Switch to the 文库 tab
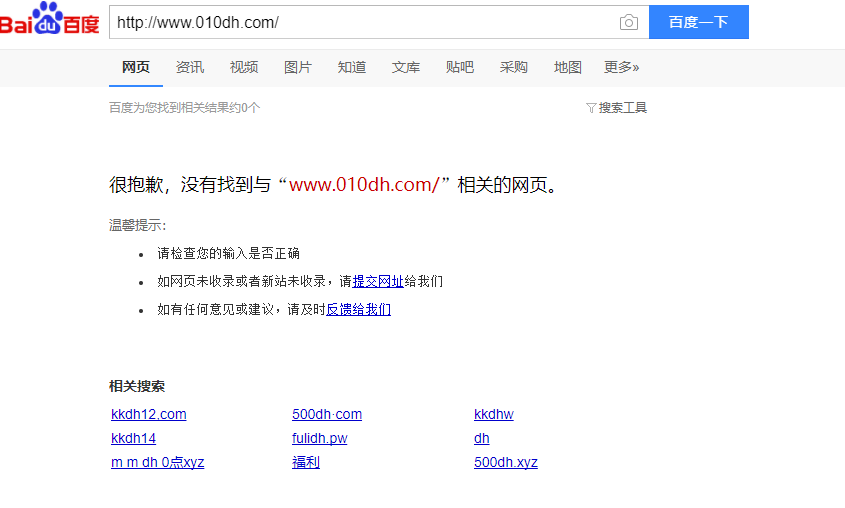Viewport: 845px width, 508px height. point(406,67)
